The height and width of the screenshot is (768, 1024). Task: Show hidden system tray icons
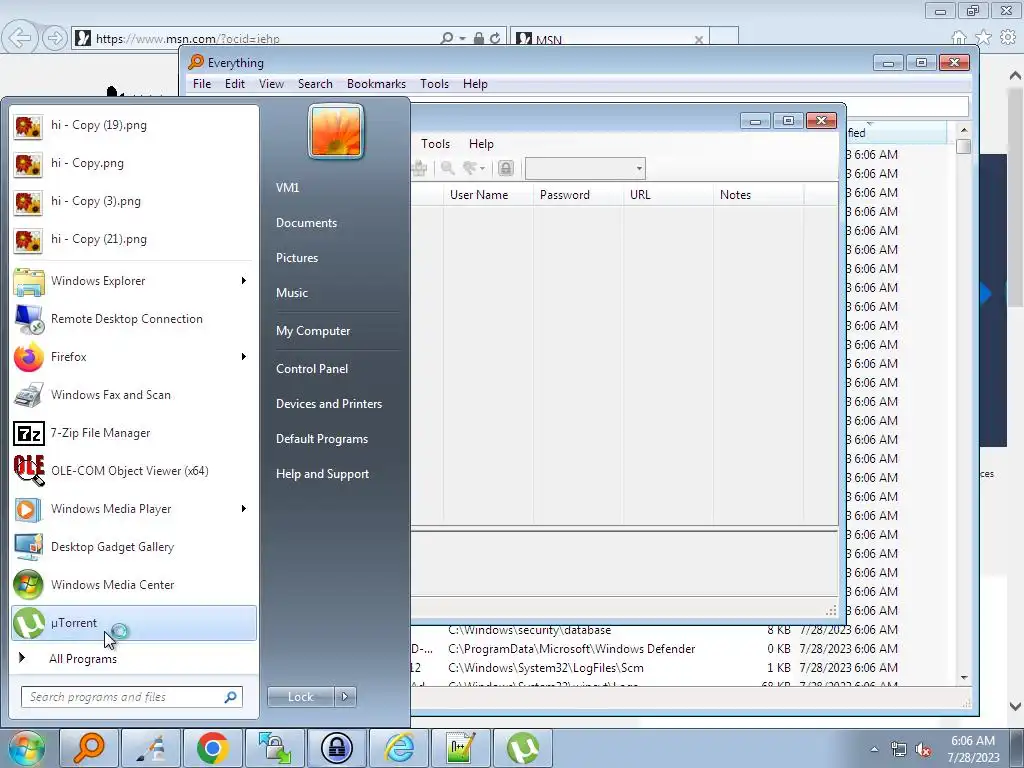874,749
